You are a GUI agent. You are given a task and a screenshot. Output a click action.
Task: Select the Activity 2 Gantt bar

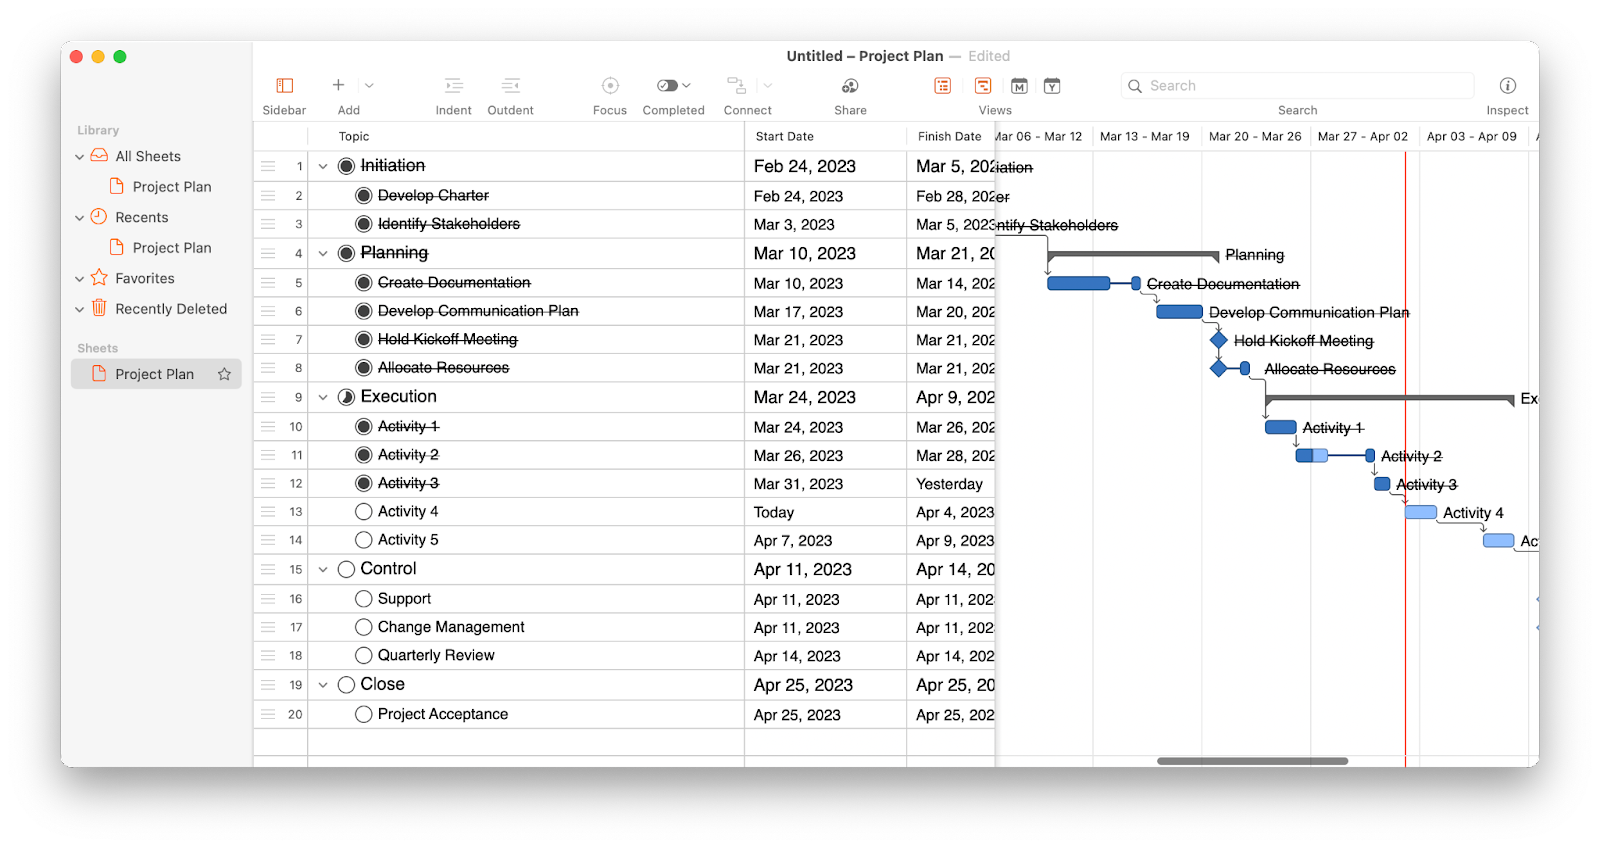(x=1312, y=456)
